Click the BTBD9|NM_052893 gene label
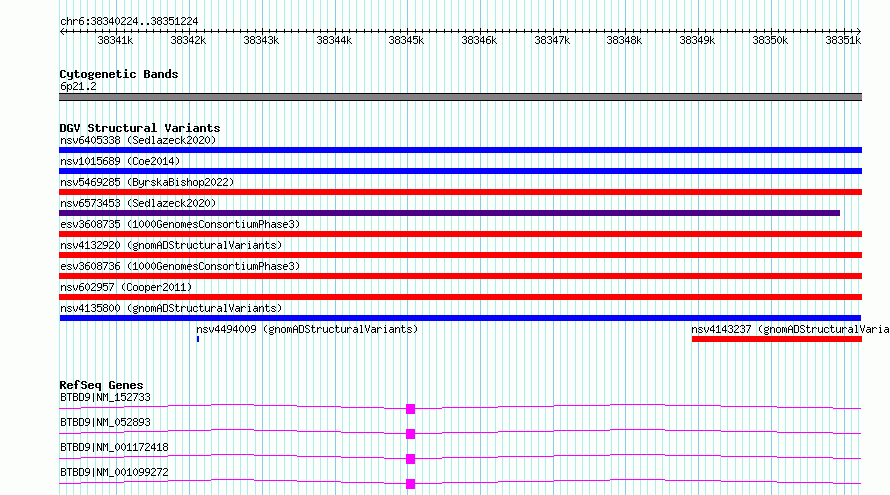The image size is (890, 495). [105, 422]
